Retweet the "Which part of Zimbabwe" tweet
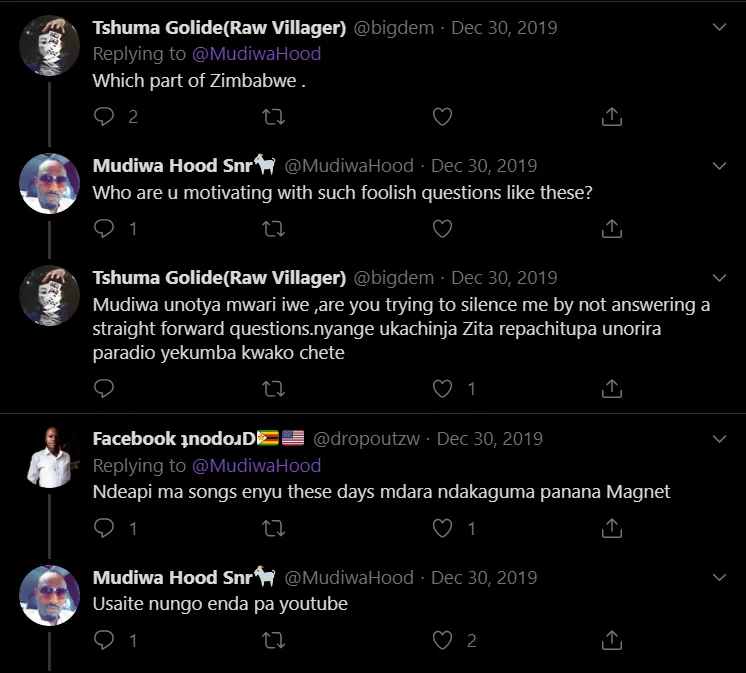This screenshot has width=746, height=673. [274, 117]
